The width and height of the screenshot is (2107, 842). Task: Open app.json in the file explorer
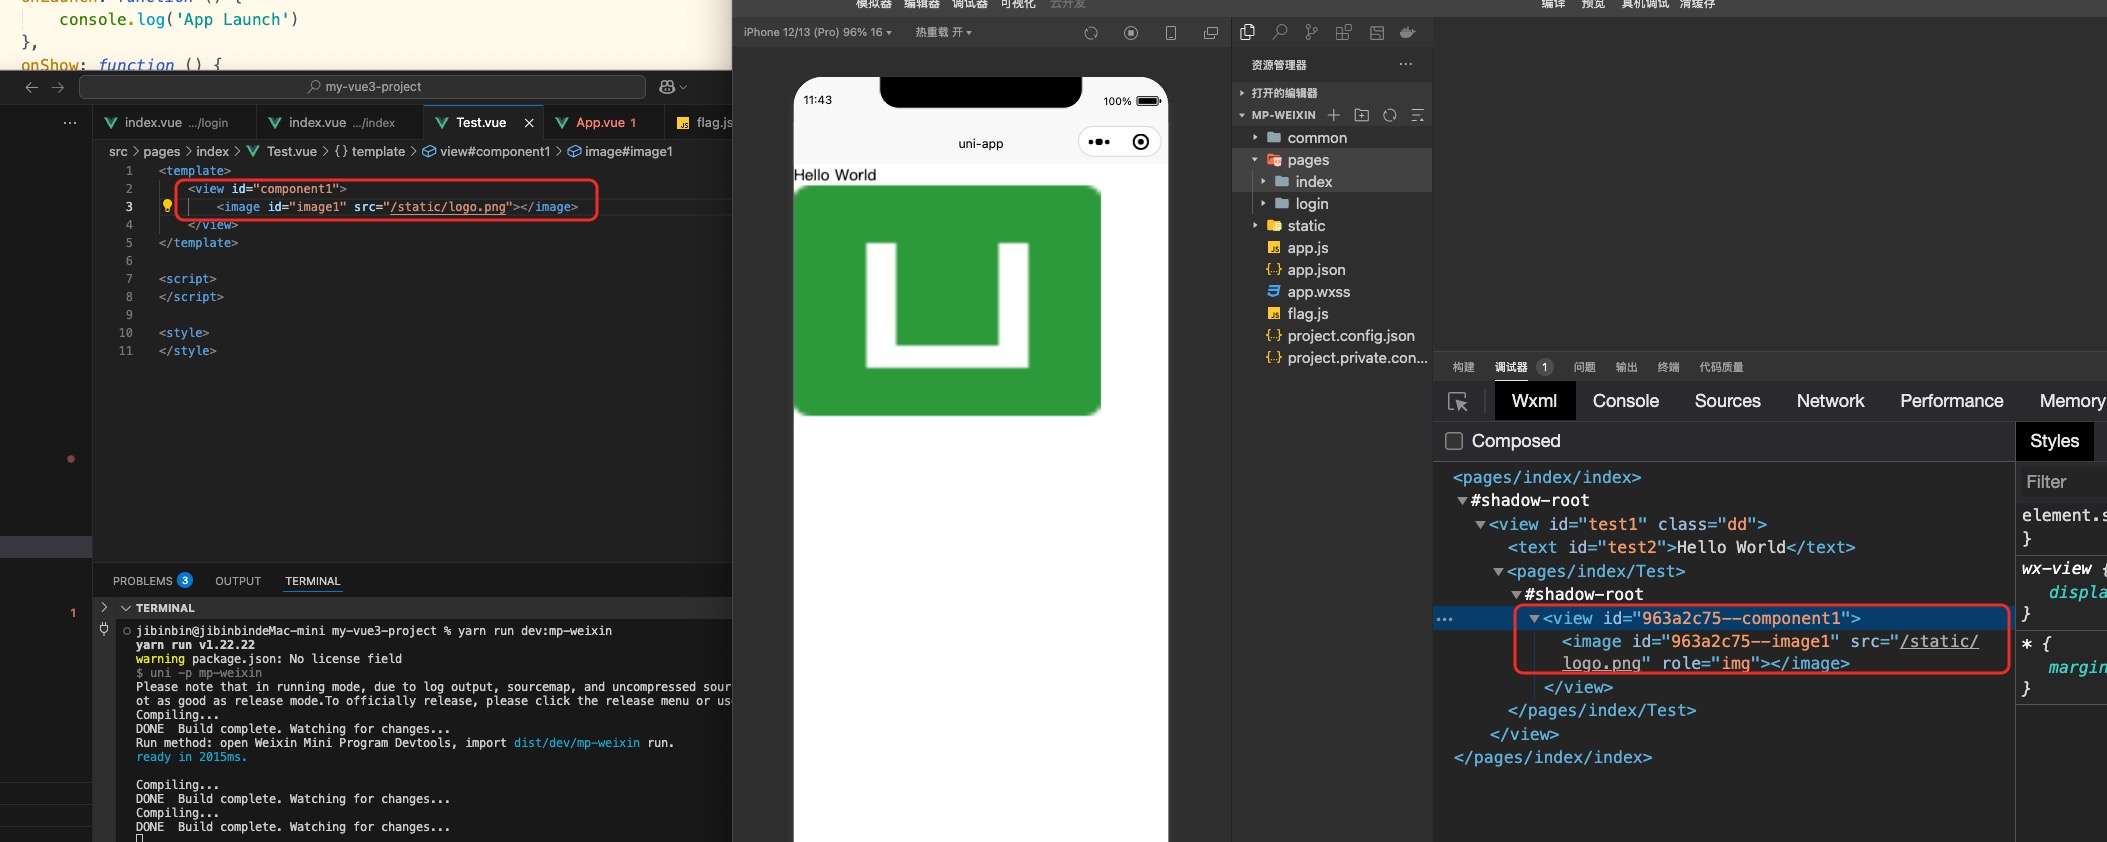1316,270
